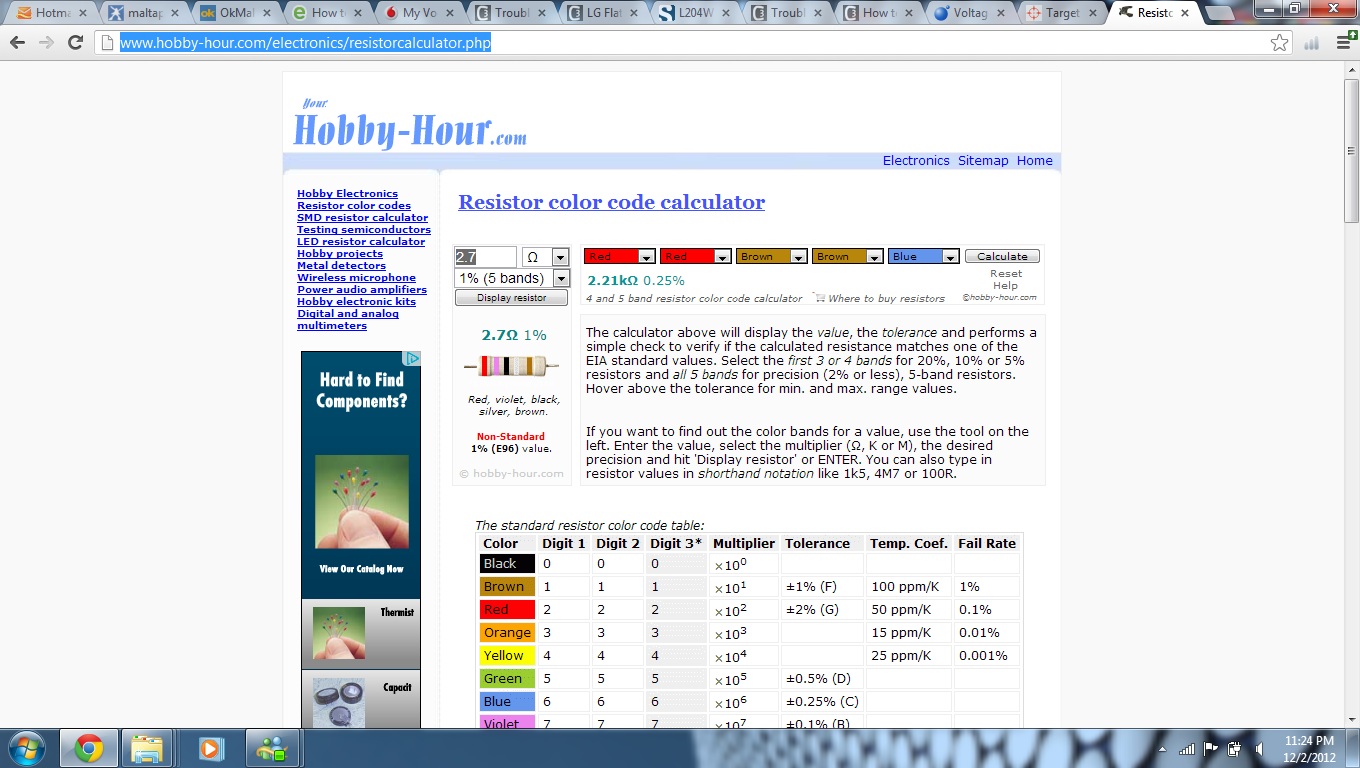1360x768 pixels.
Task: Click the Black color cell in the table
Action: pyautogui.click(x=507, y=564)
